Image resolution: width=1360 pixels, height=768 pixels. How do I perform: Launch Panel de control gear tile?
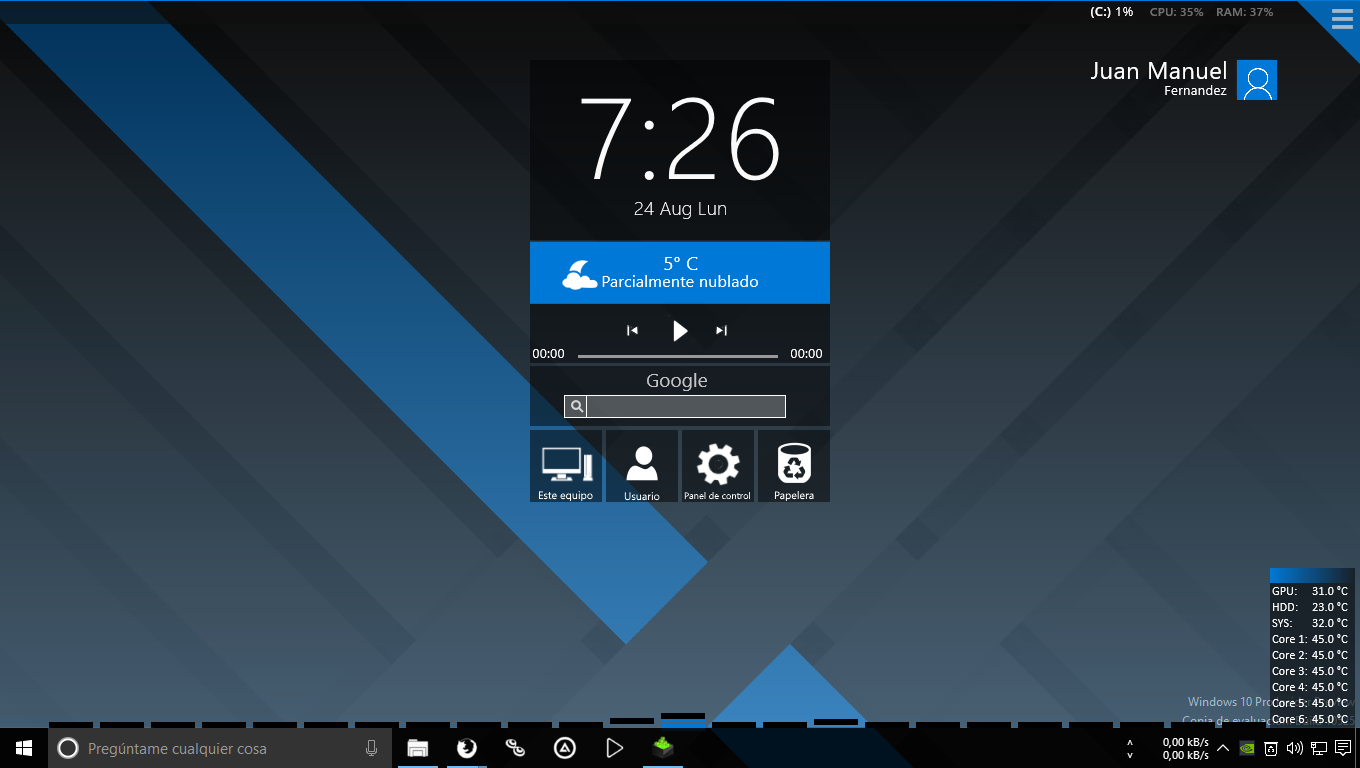point(718,466)
